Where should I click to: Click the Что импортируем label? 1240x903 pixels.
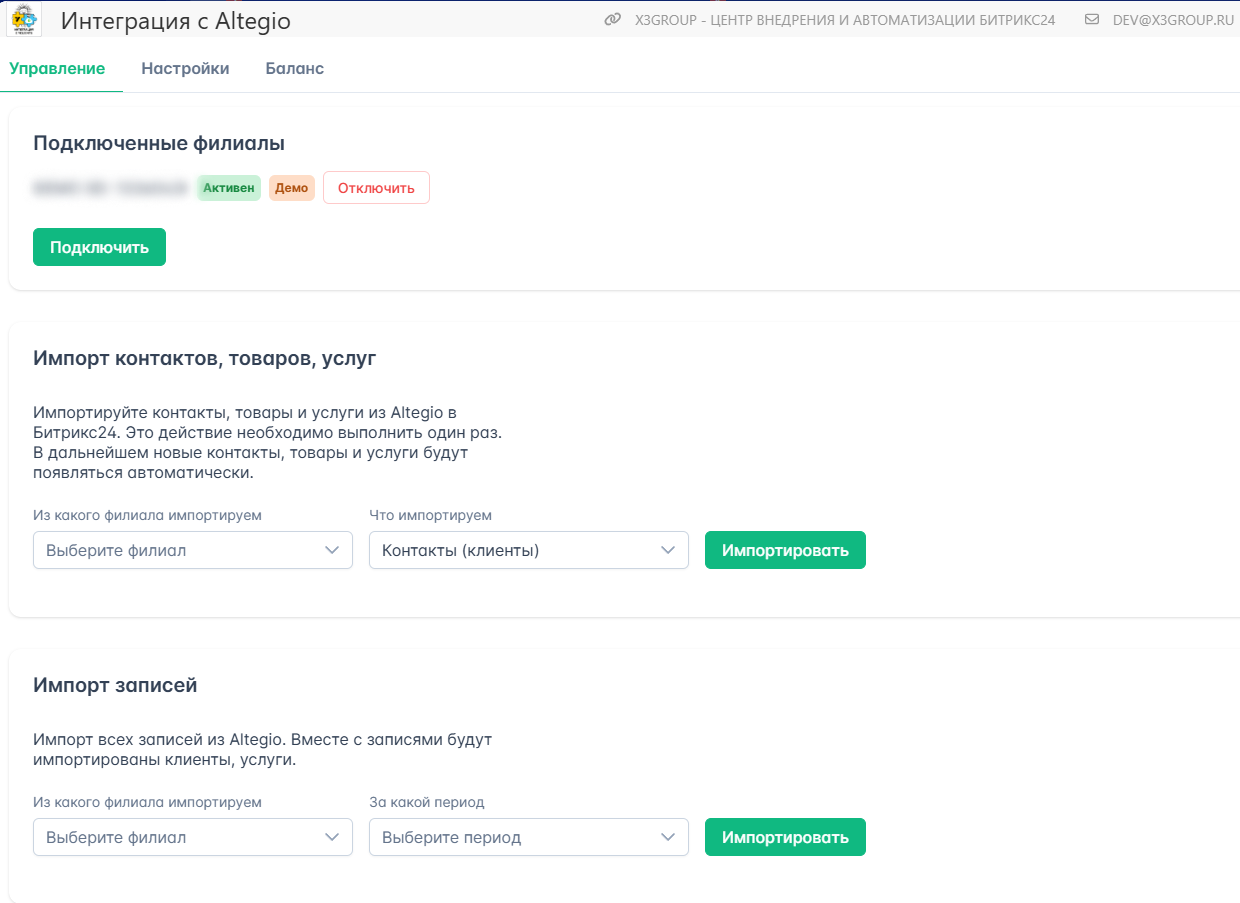[x=431, y=515]
